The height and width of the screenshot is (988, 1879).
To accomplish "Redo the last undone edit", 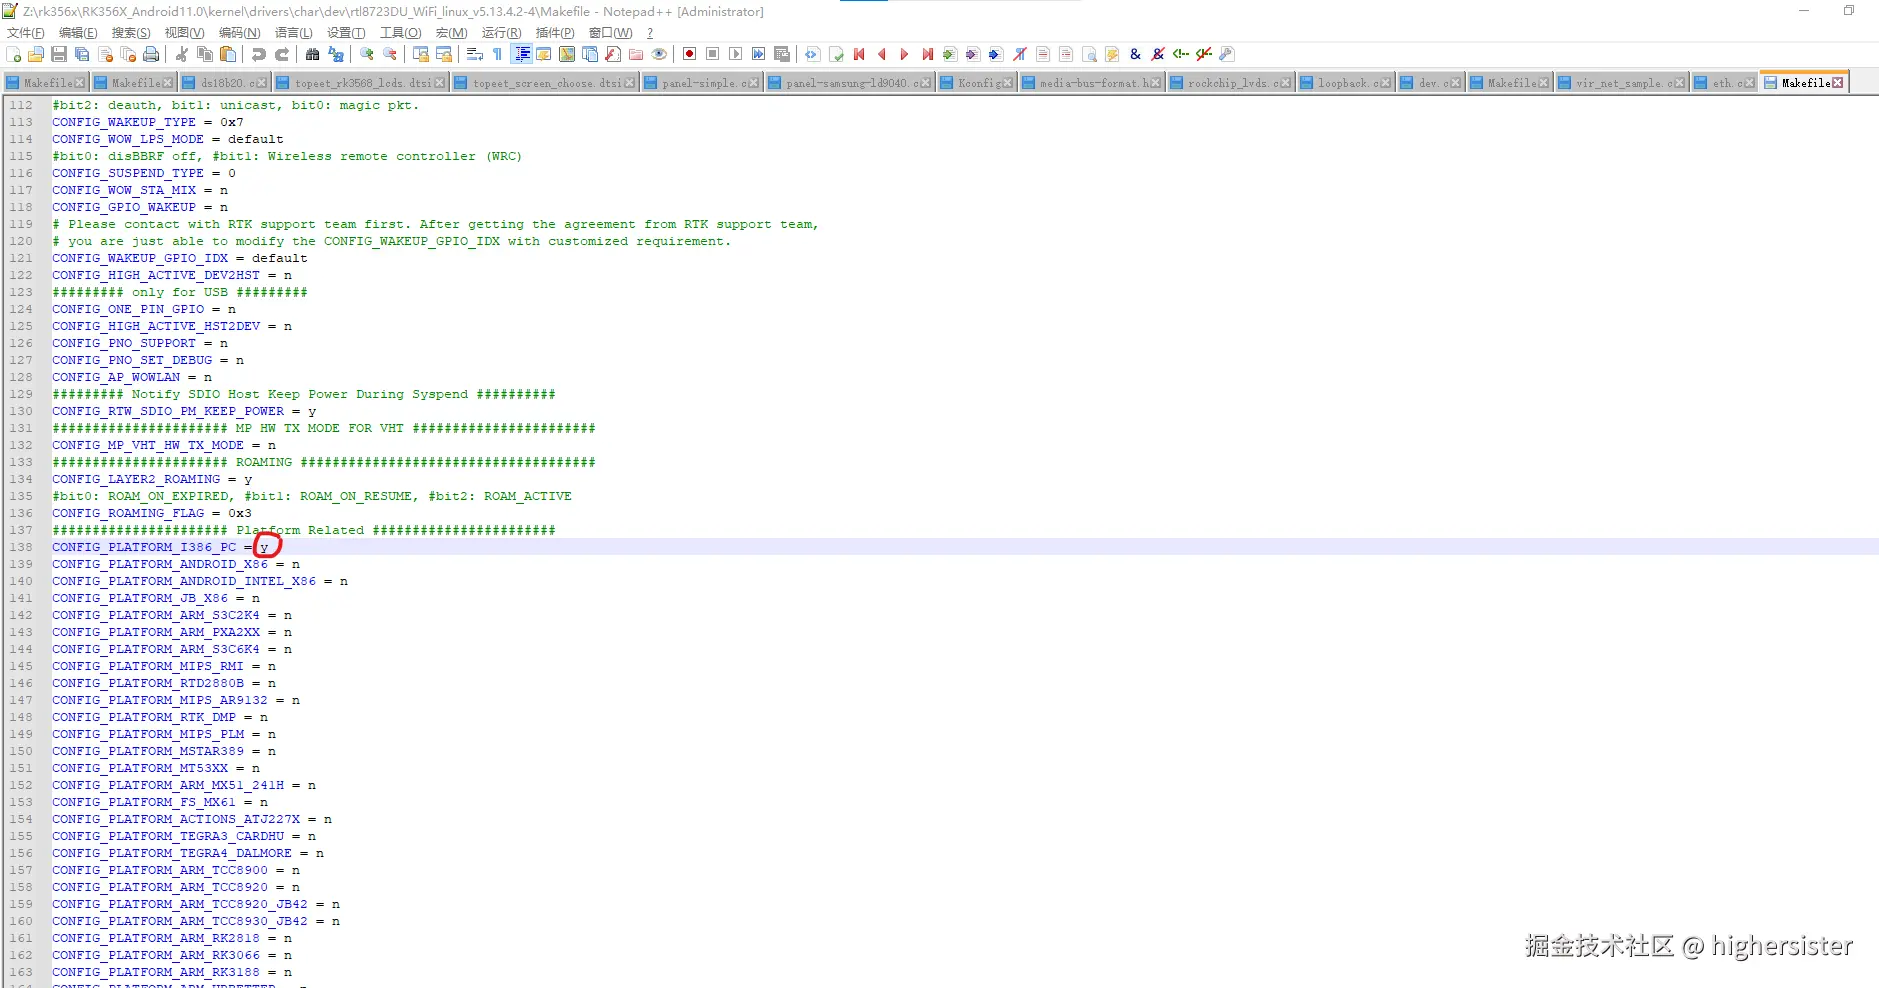I will pos(282,54).
